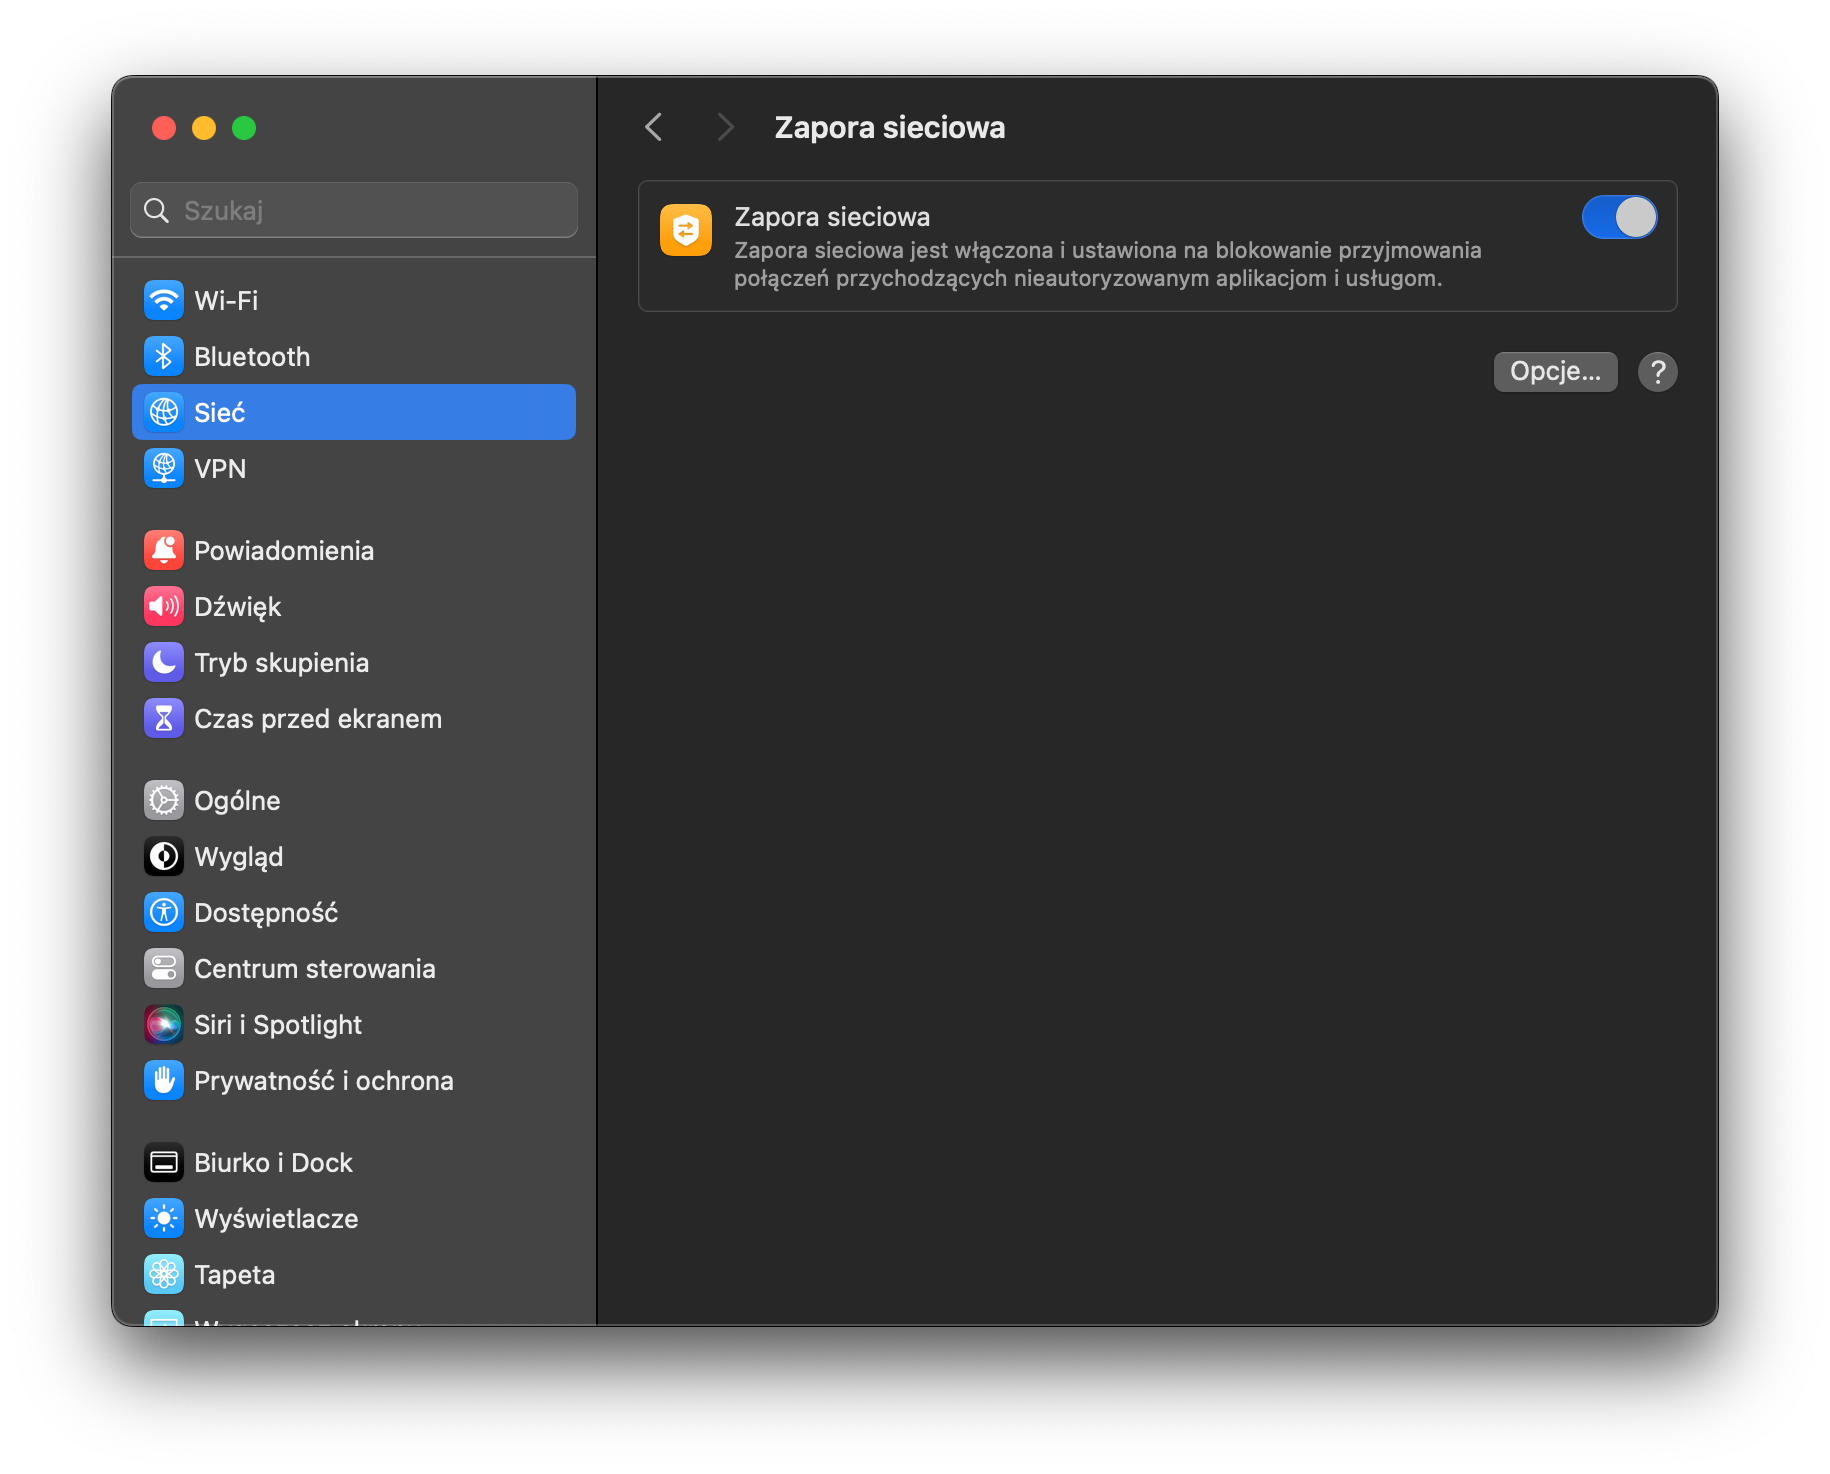The height and width of the screenshot is (1474, 1830).
Task: Click the Wi-Fi icon in sidebar
Action: (x=164, y=300)
